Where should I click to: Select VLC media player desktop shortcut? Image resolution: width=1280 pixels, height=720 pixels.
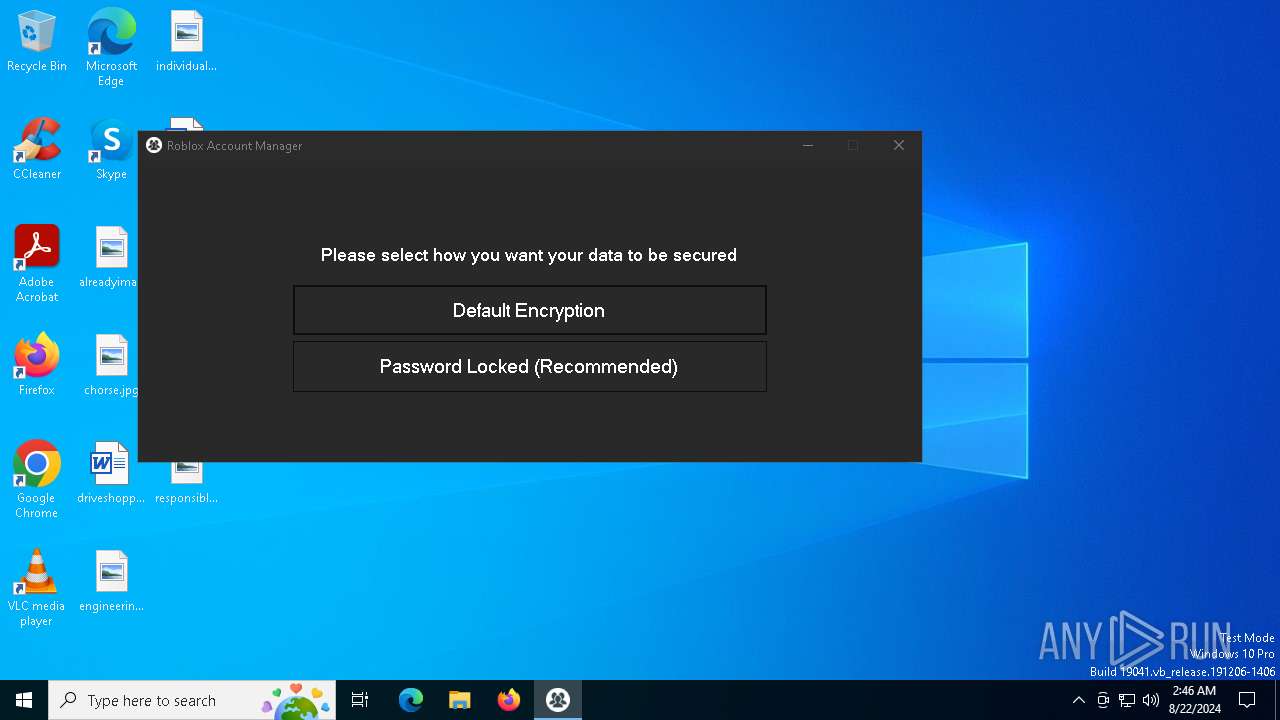tap(37, 588)
